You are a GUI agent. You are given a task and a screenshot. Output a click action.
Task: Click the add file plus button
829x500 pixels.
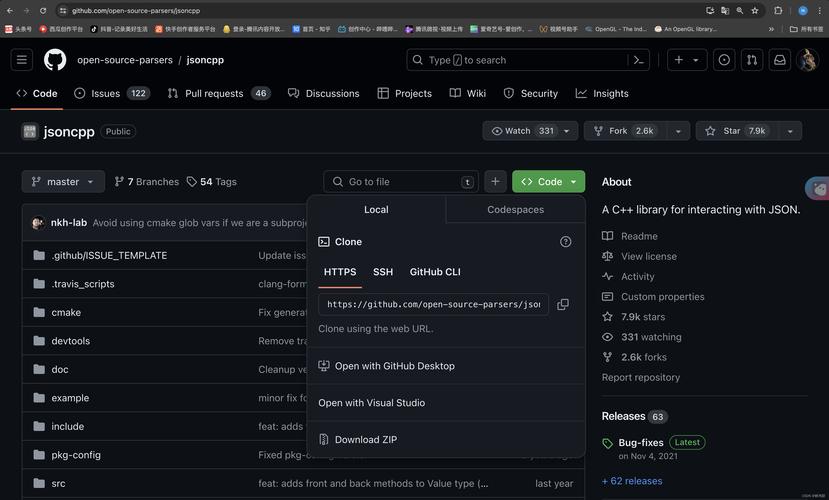pos(495,182)
